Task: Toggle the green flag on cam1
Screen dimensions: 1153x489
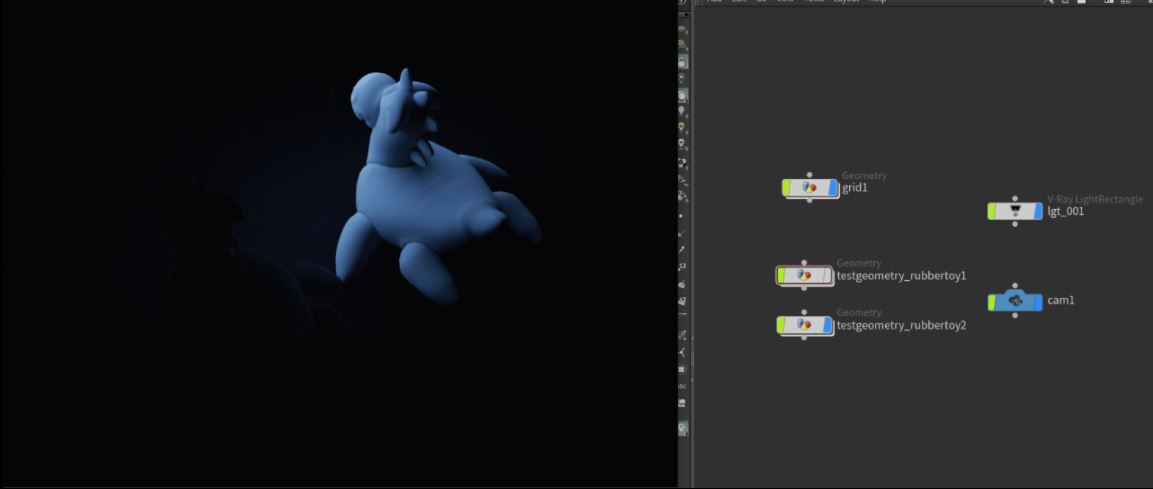Action: [x=991, y=301]
